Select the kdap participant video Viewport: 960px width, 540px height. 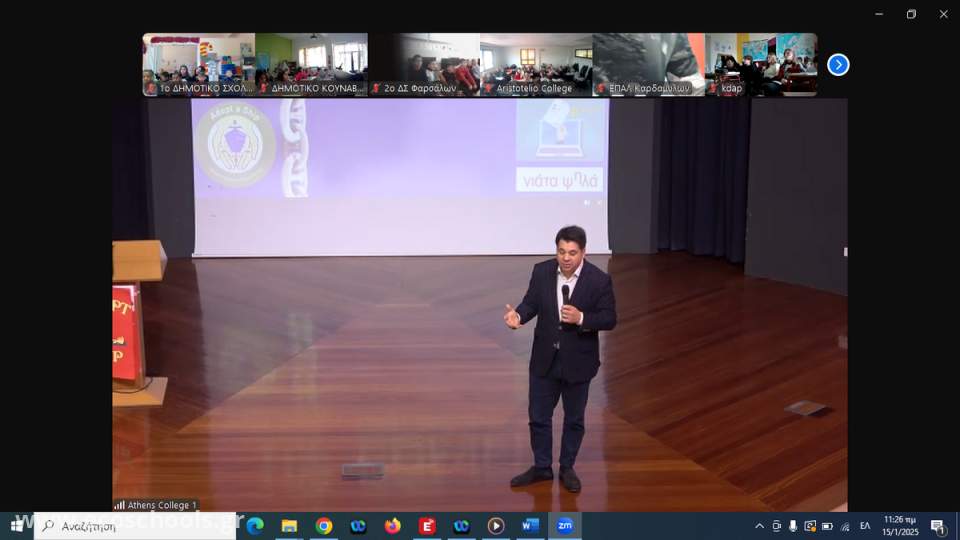tap(761, 65)
